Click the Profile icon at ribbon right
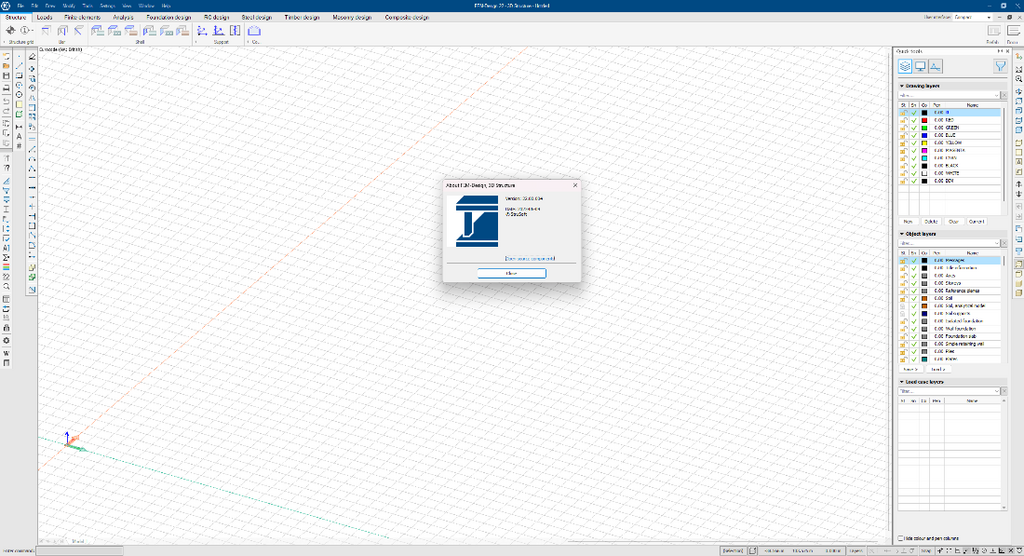1024x556 pixels. tap(993, 31)
